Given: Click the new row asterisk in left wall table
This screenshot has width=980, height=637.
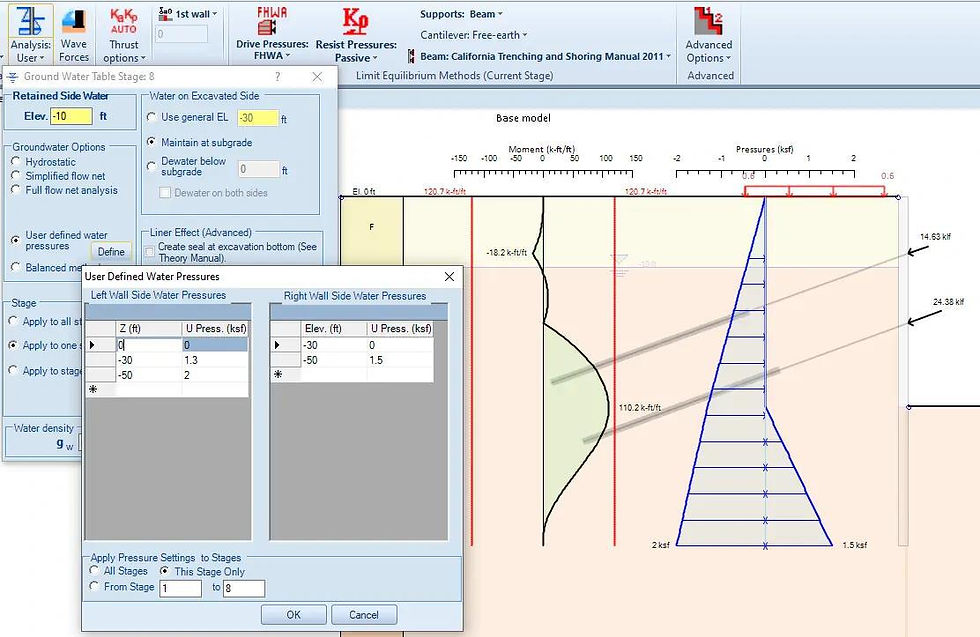Looking at the screenshot, I should [93, 389].
